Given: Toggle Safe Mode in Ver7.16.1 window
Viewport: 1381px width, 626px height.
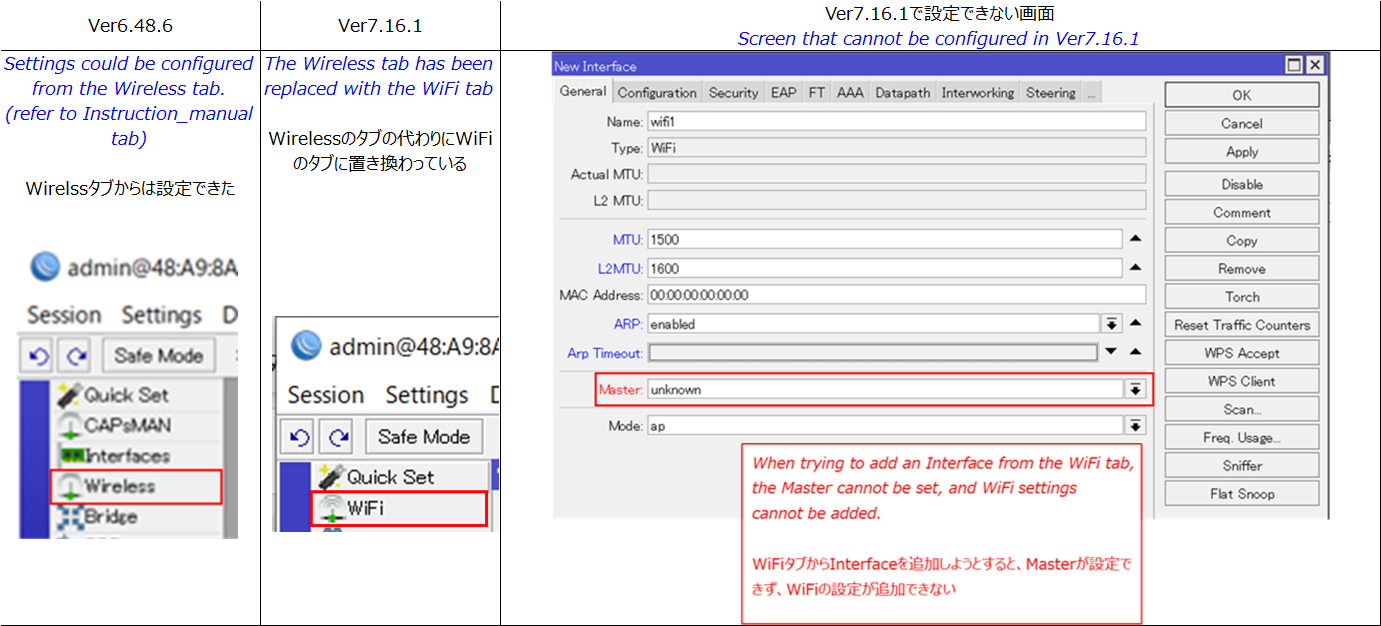Looking at the screenshot, I should coord(424,437).
